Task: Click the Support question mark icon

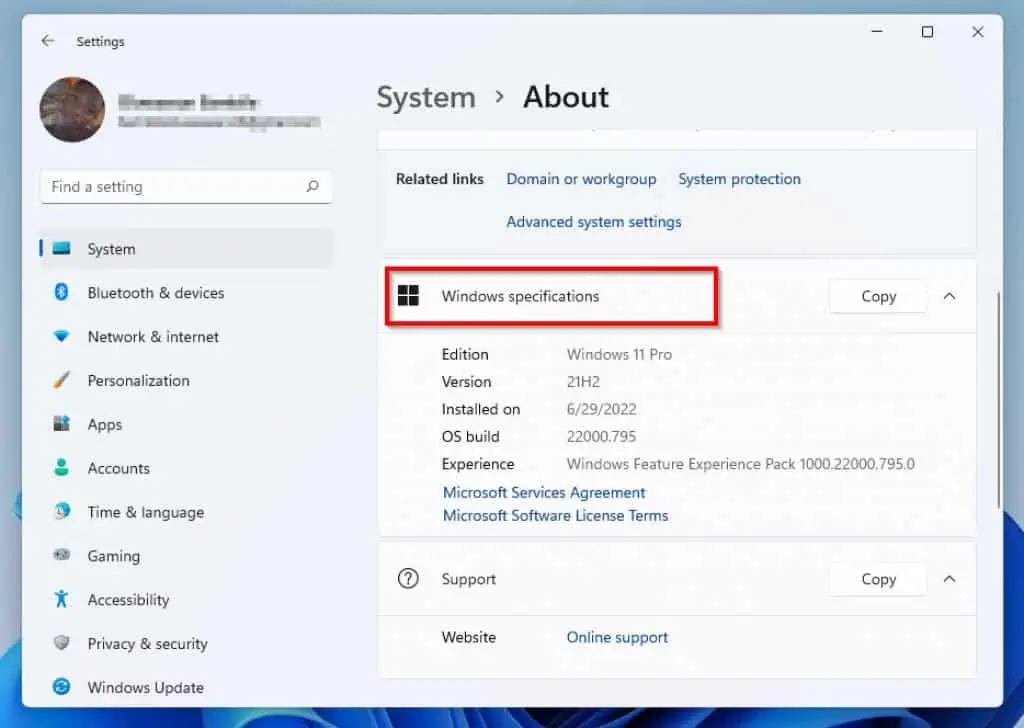Action: tap(408, 578)
